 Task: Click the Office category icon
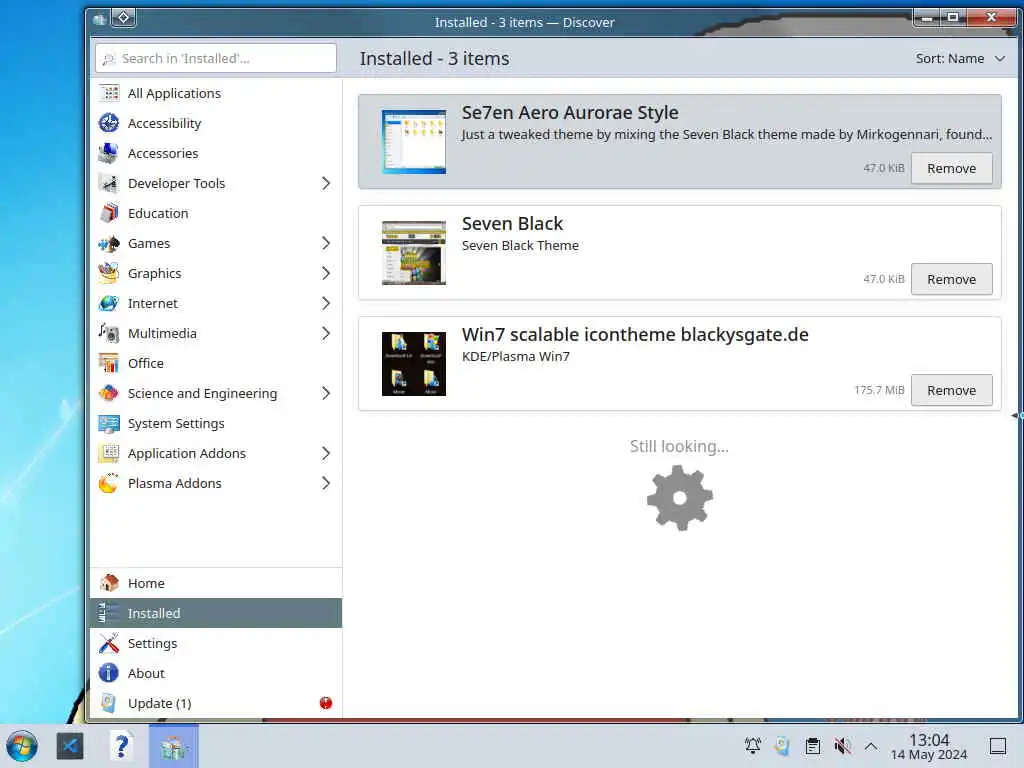[x=109, y=364]
